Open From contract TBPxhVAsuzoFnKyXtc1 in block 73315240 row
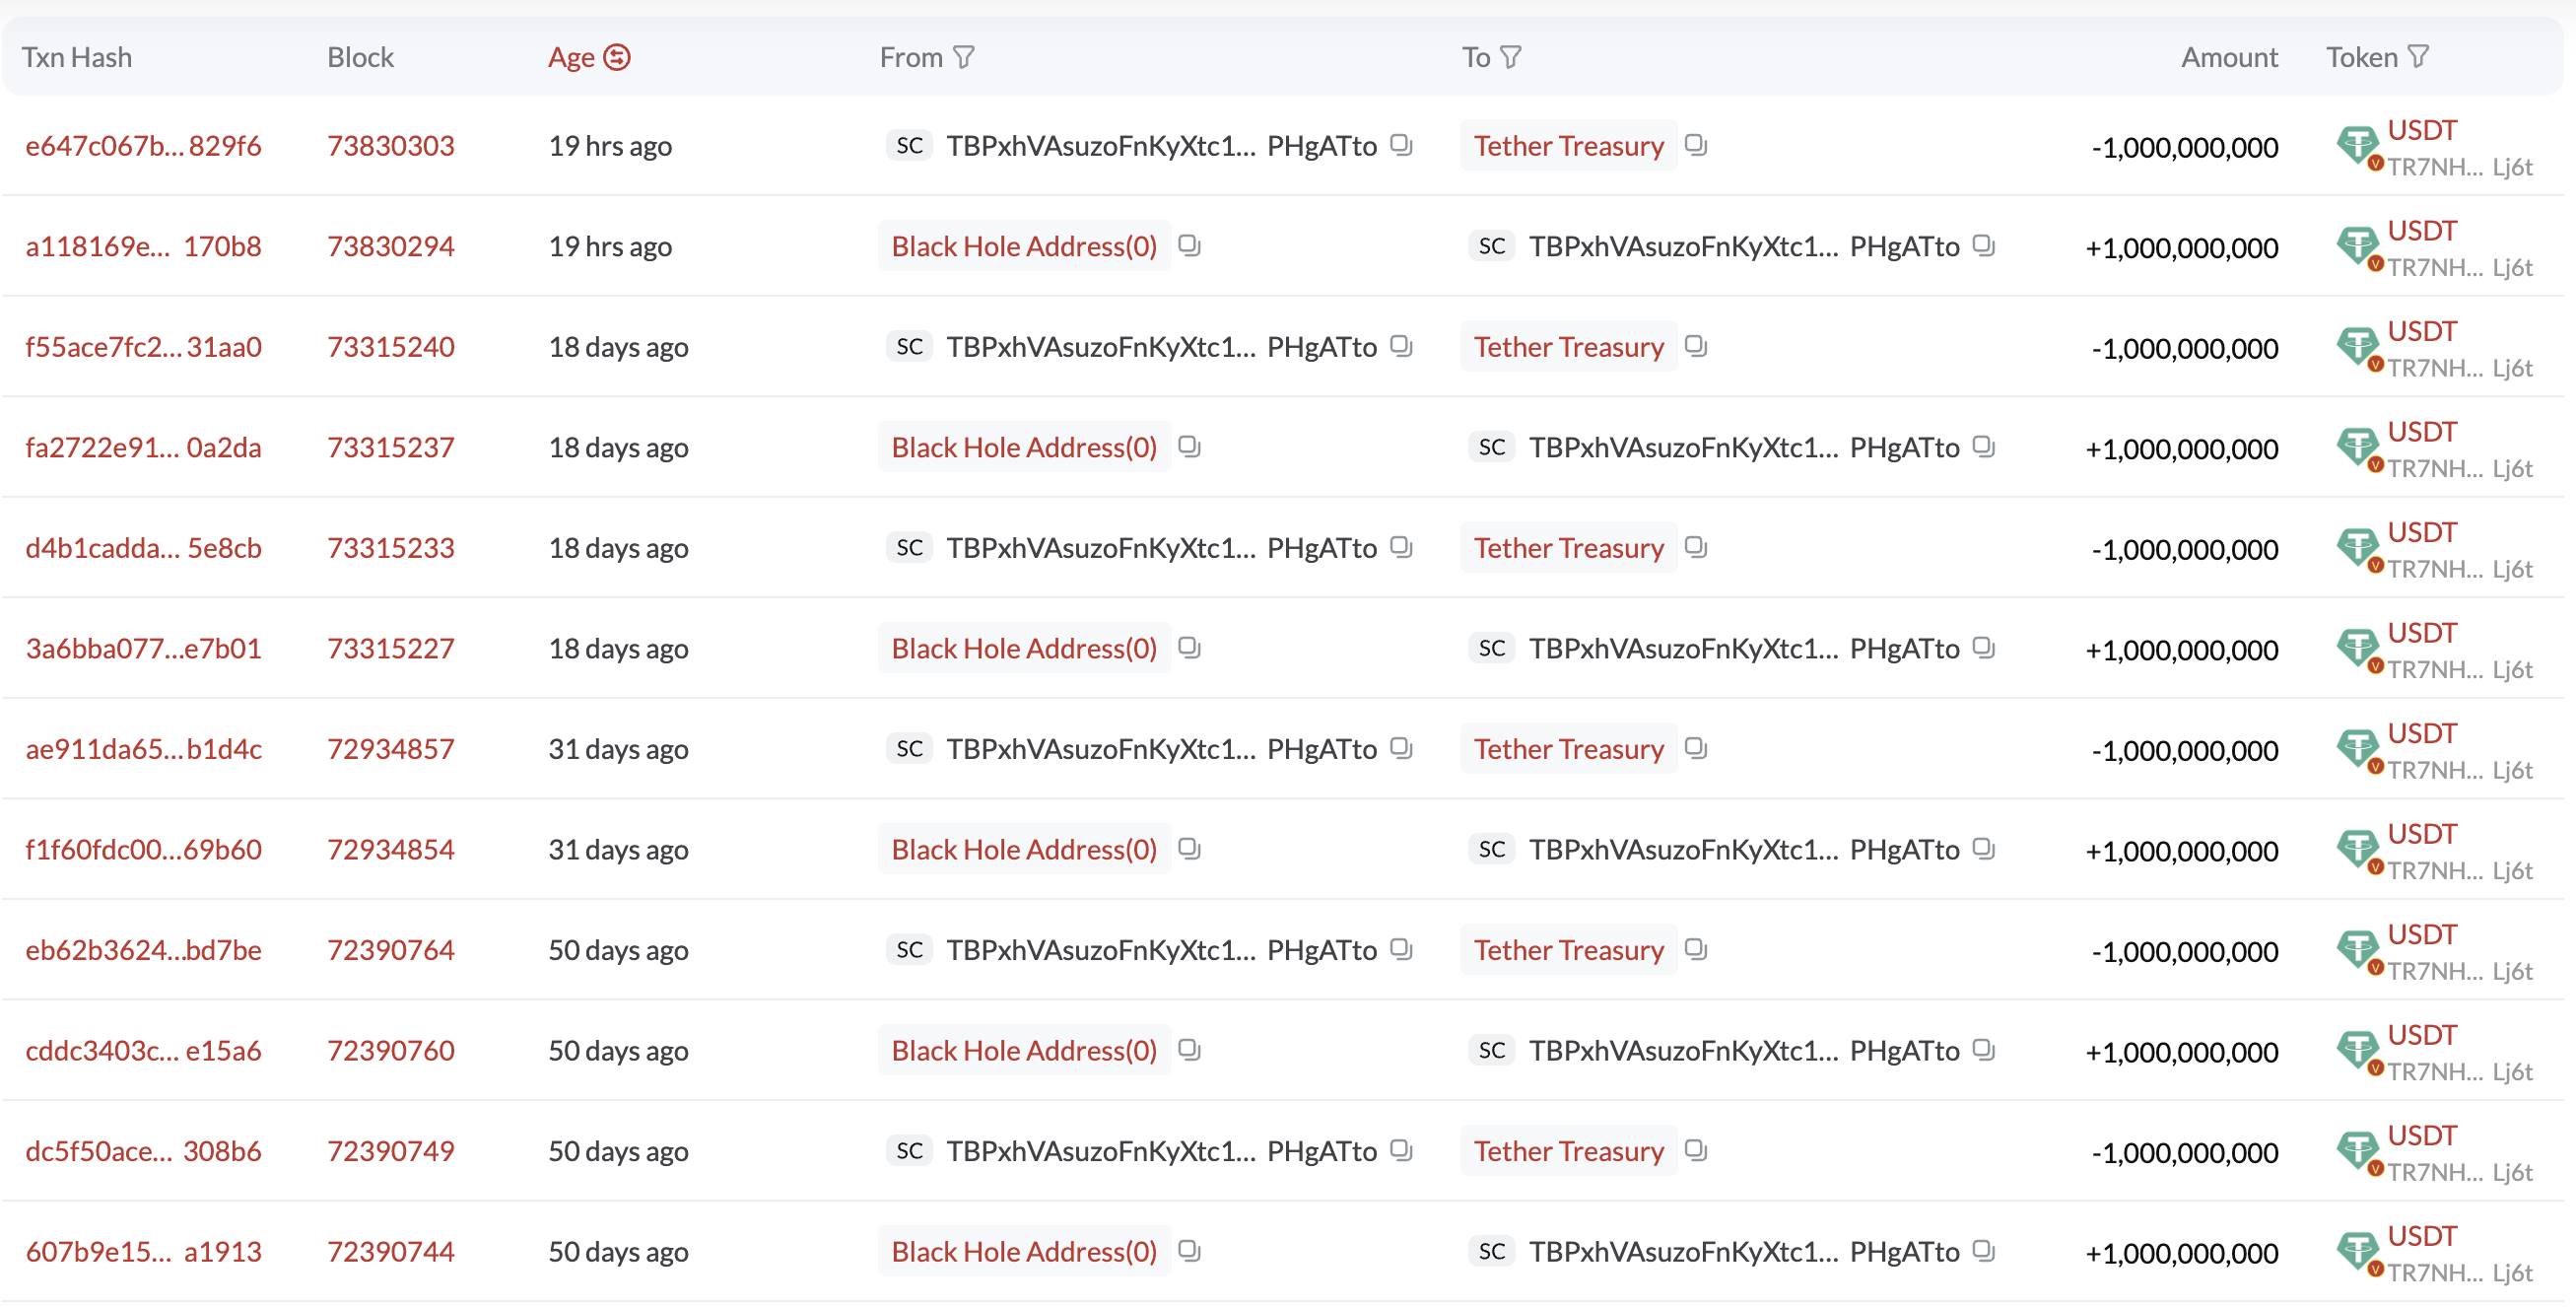 point(1162,347)
